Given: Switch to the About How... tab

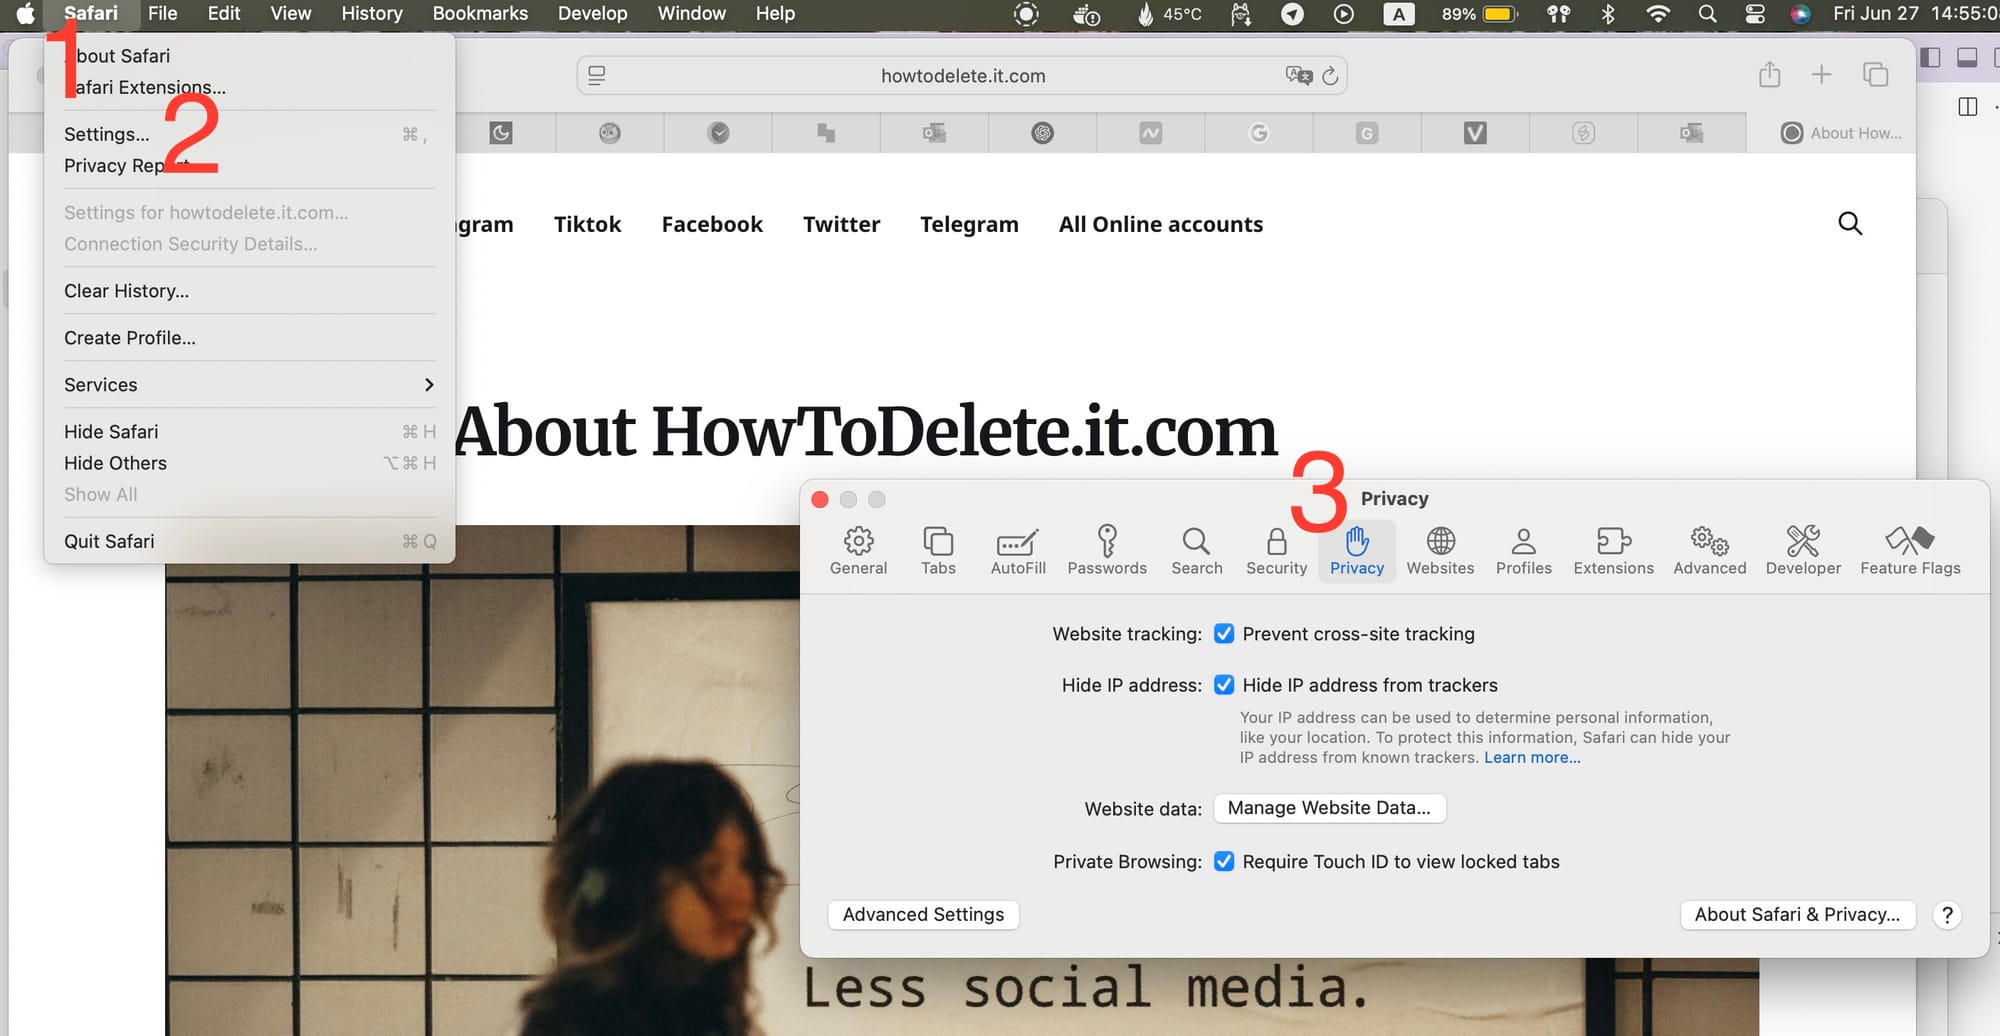Looking at the screenshot, I should (x=1841, y=133).
